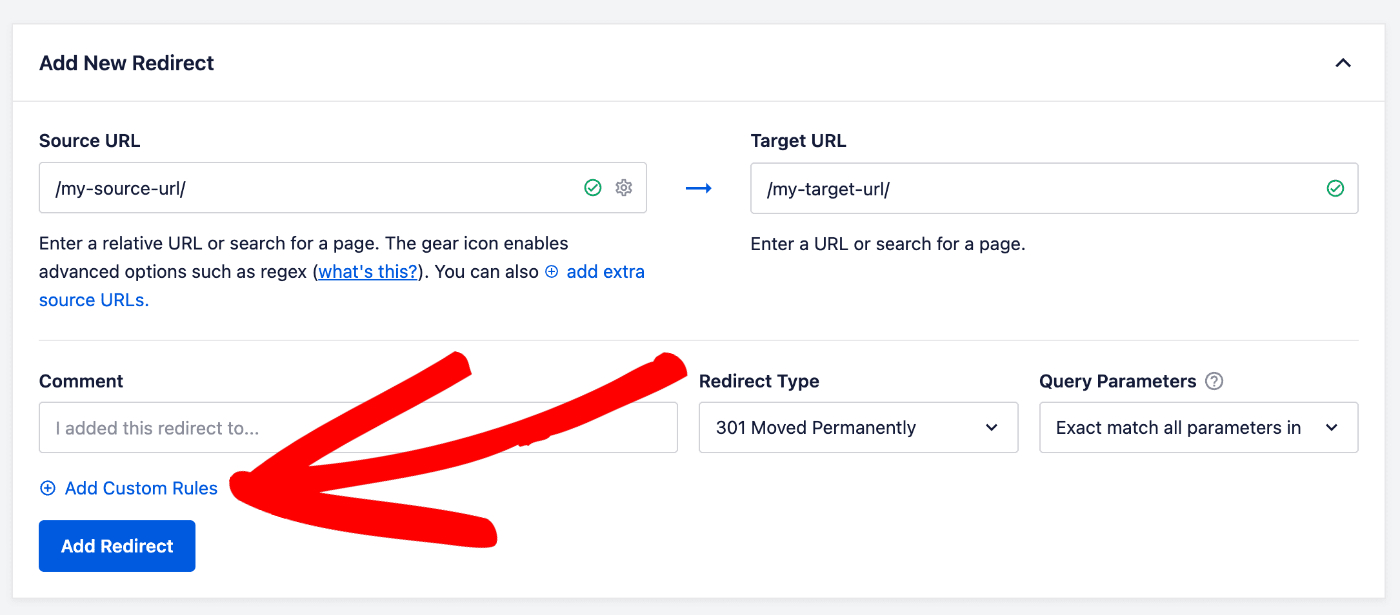Open Add Custom Rules
The image size is (1400, 615).
coord(140,487)
